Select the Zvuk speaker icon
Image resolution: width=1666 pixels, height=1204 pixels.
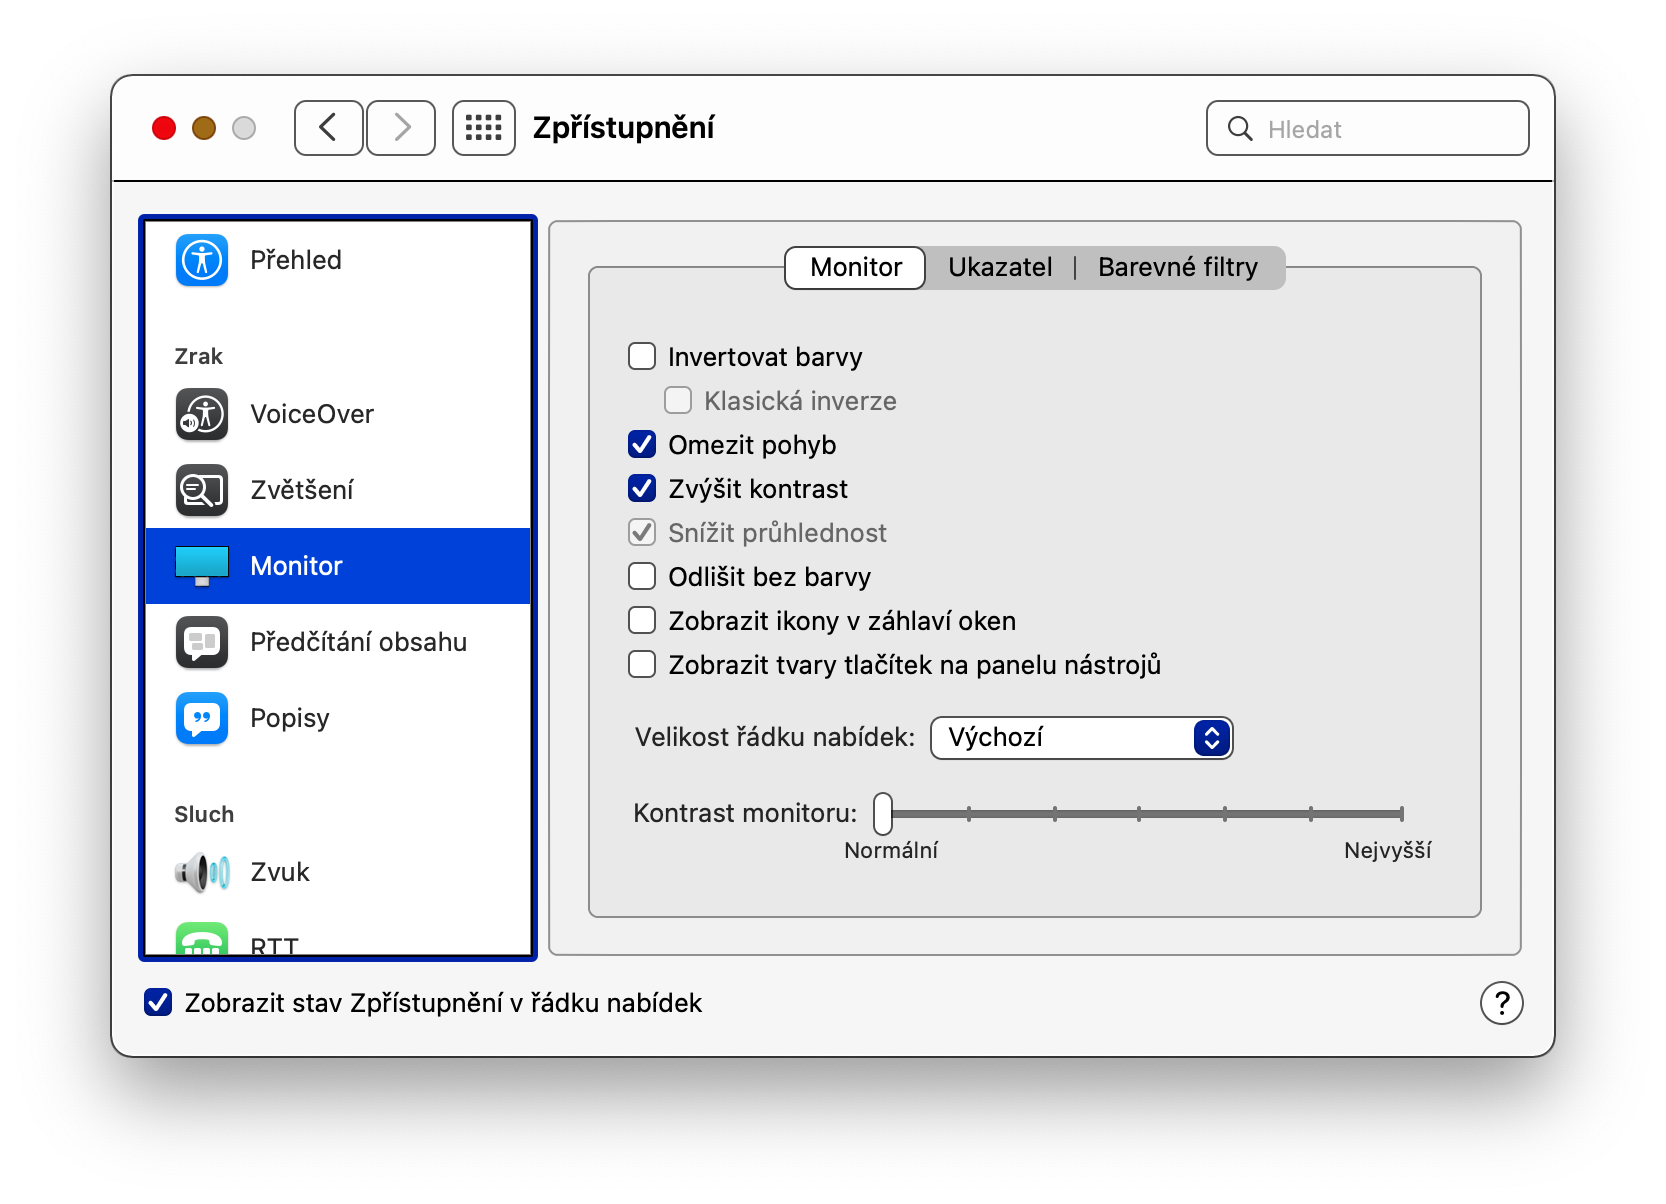(202, 872)
